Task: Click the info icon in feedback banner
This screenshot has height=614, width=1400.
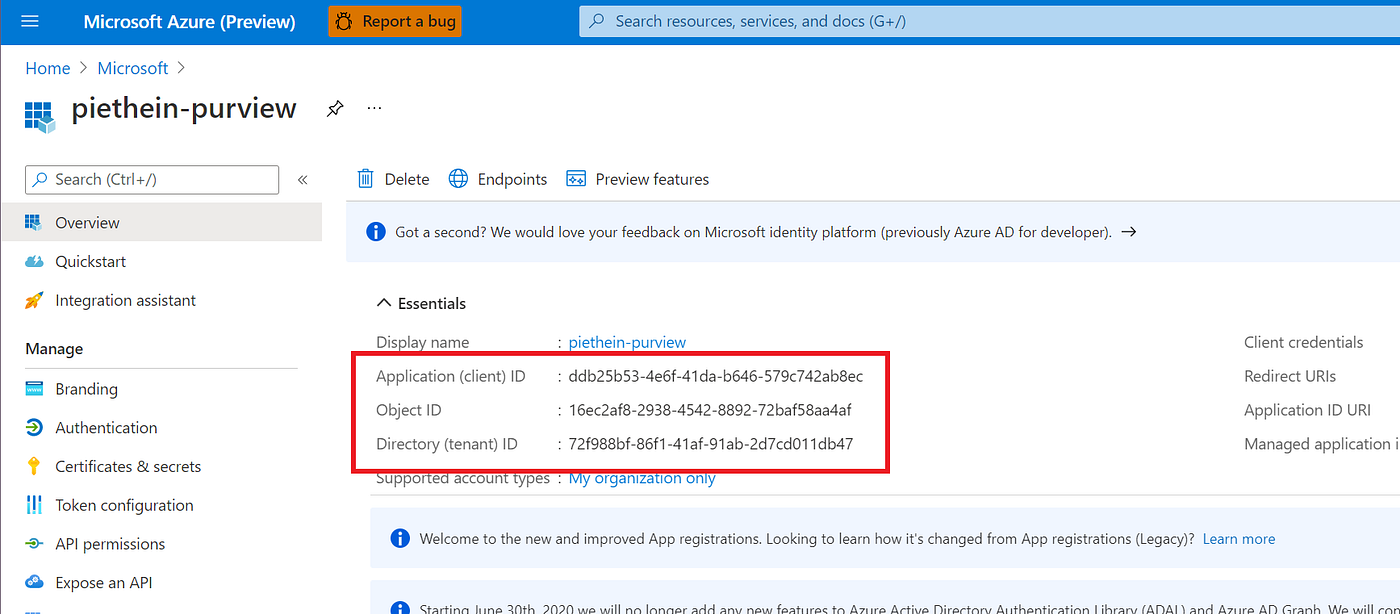Action: point(376,232)
